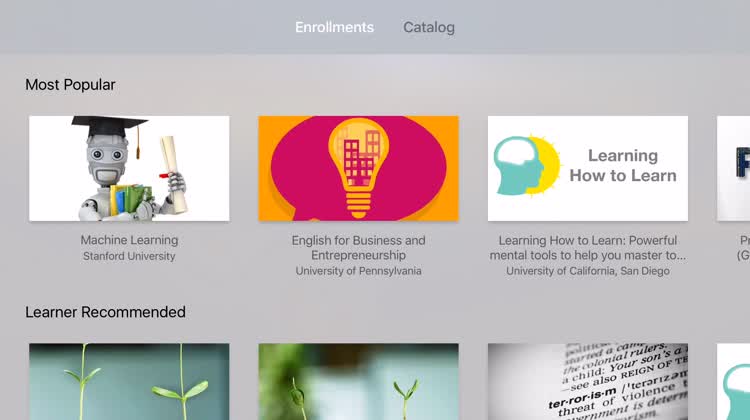Open the cut-off fourth Learner Recommended thumbnail
The height and width of the screenshot is (420, 750).
[x=734, y=382]
